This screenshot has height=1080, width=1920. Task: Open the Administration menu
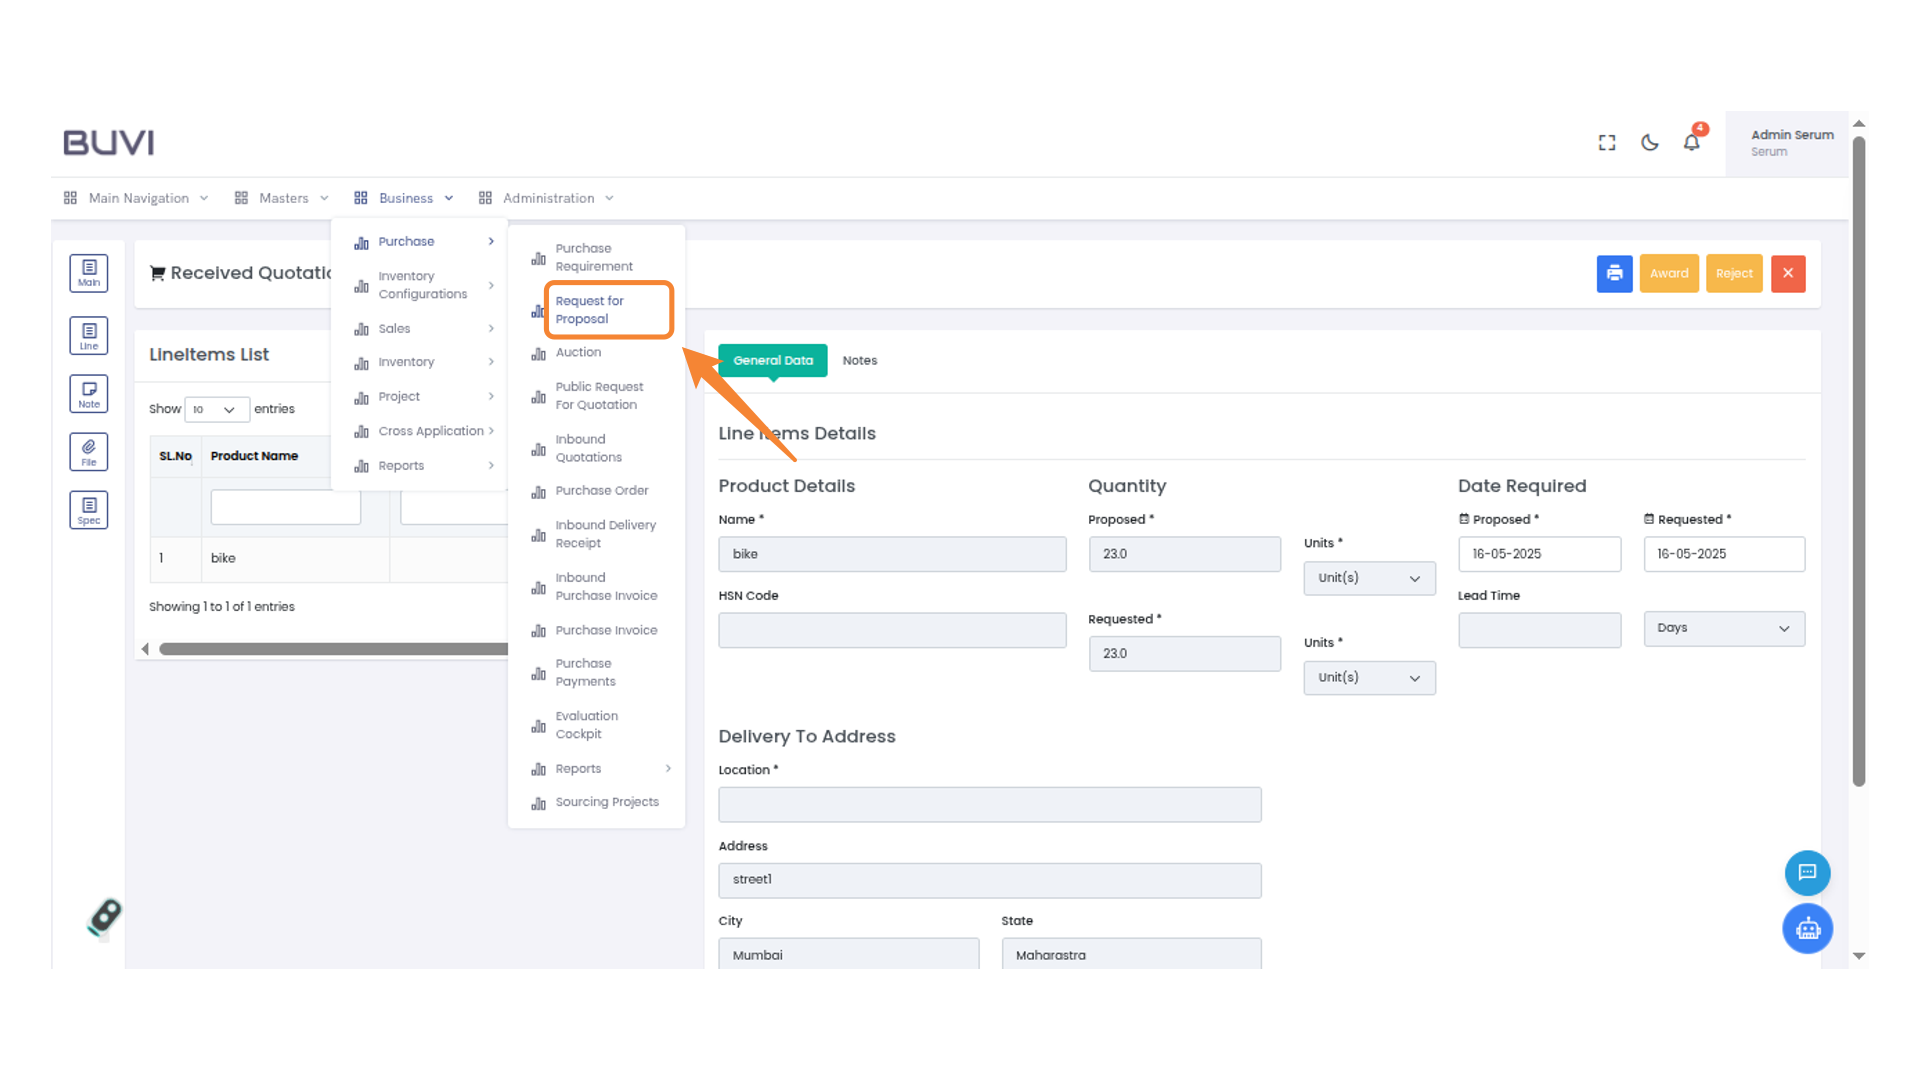point(547,197)
